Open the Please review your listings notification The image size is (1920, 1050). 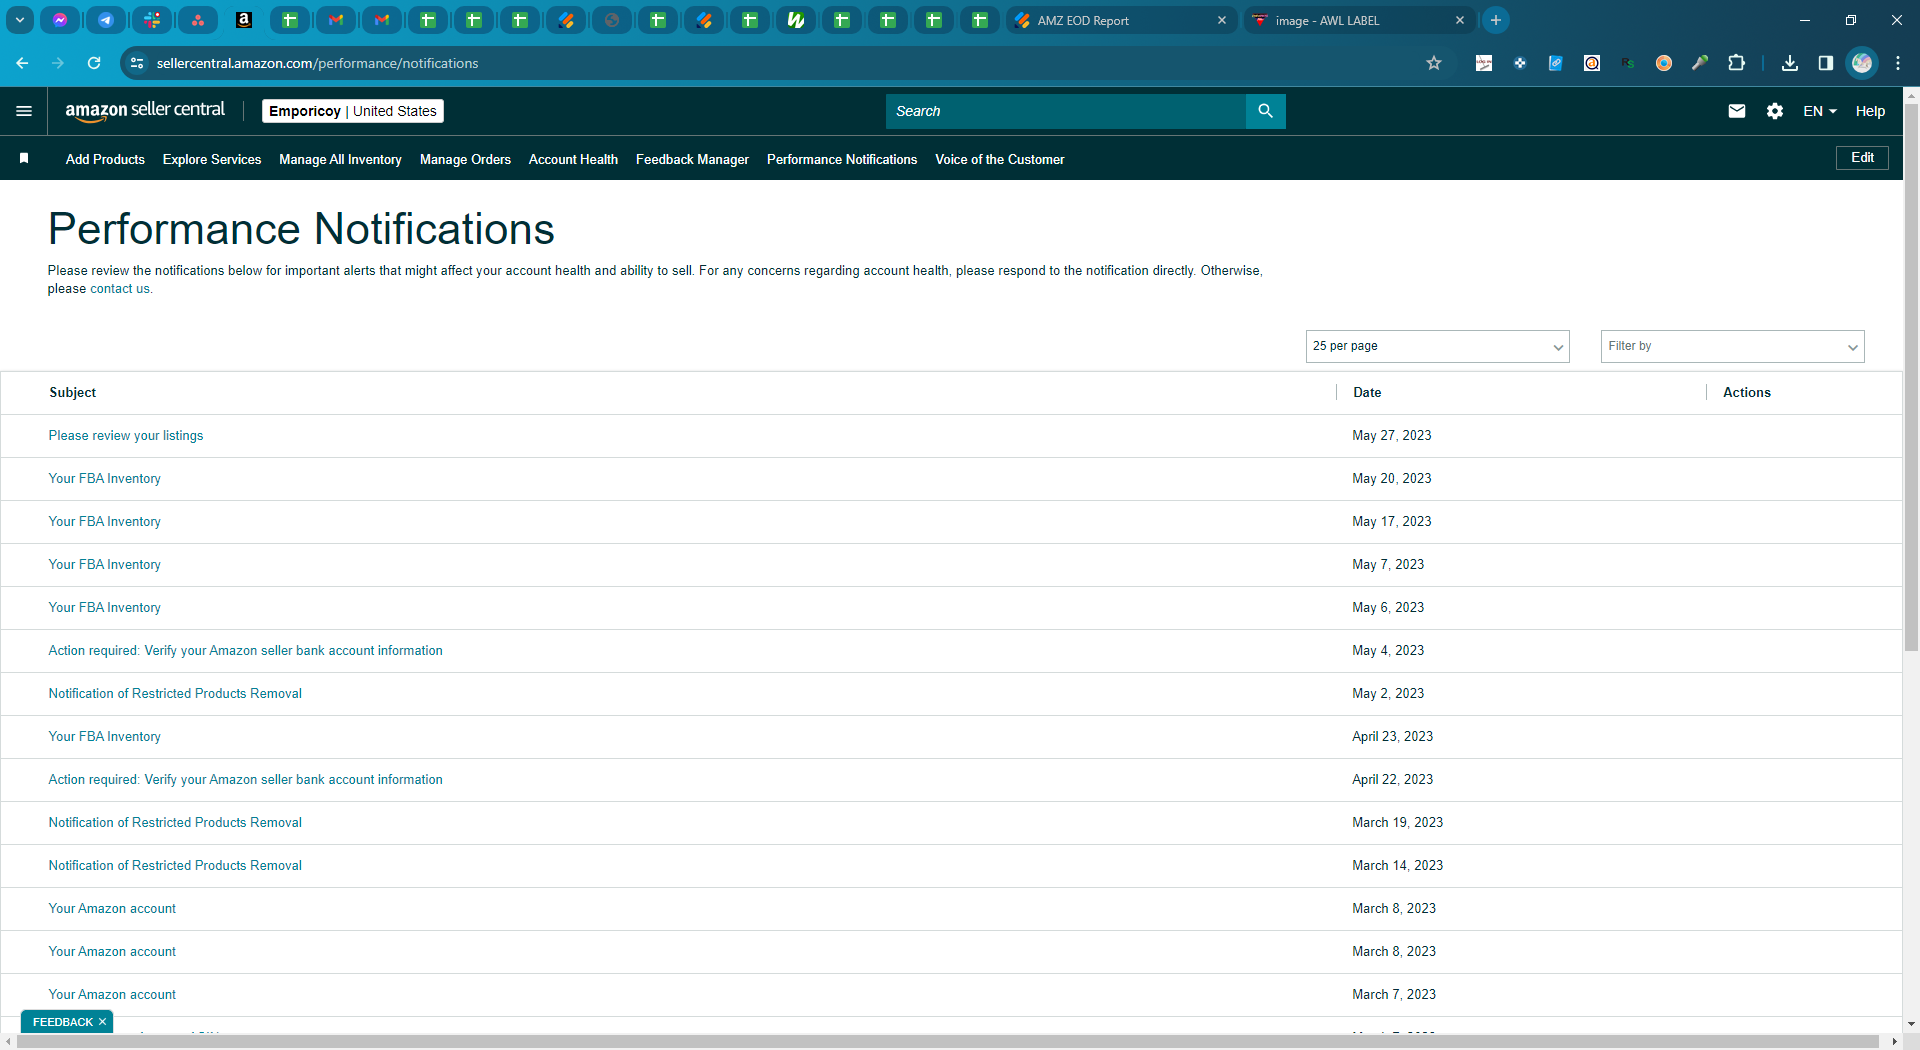[x=126, y=436]
